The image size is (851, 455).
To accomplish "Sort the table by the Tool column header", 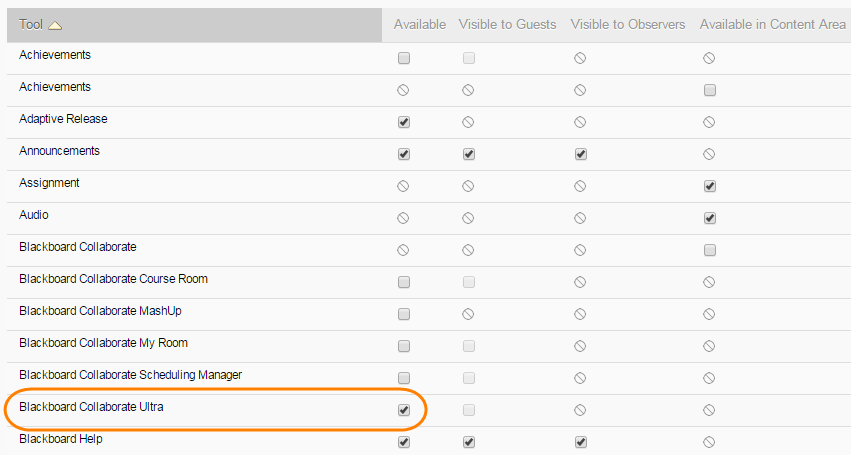I will (x=31, y=24).
